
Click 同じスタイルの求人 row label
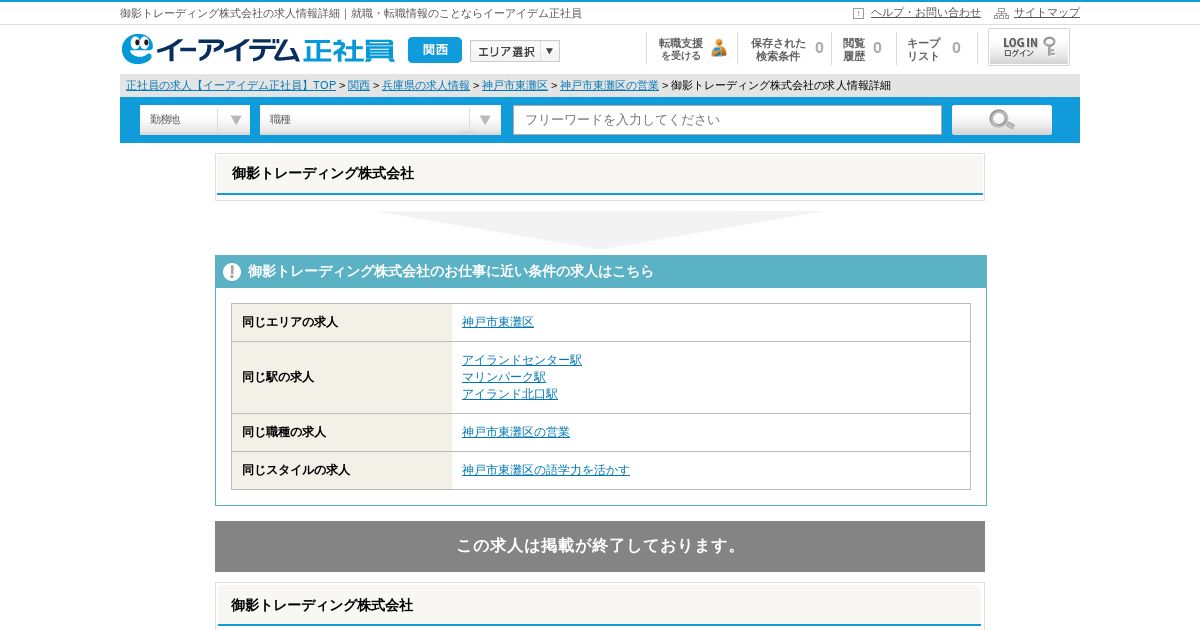click(x=296, y=470)
